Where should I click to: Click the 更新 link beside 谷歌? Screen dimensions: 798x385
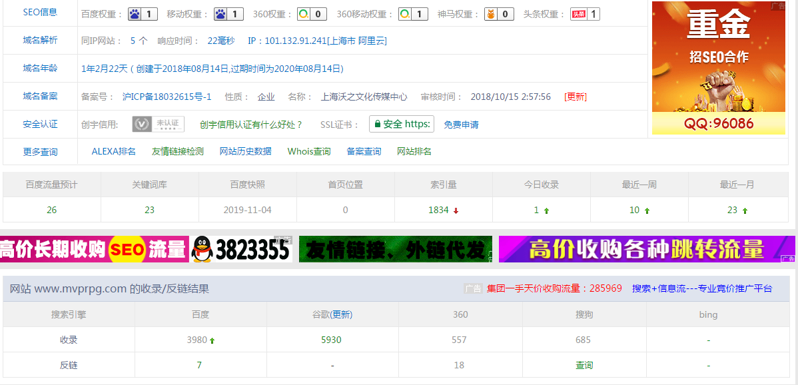[x=341, y=315]
